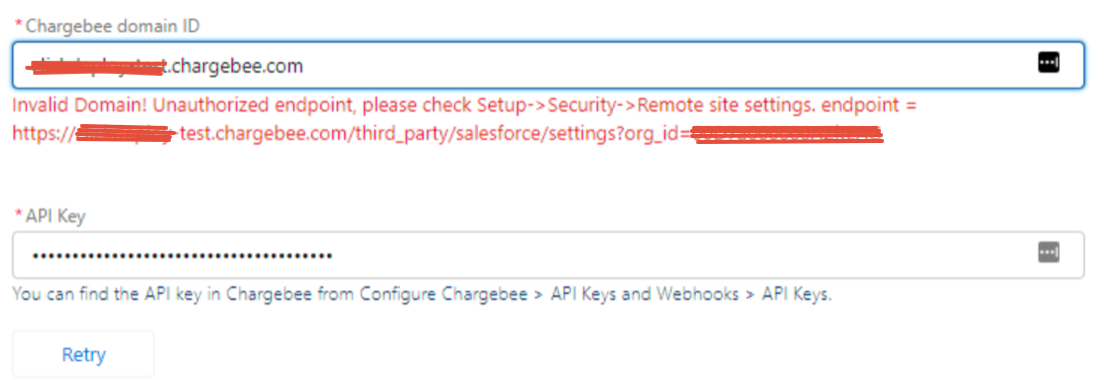Click the redacted subdomain in domain field
Image resolution: width=1112 pixels, height=380 pixels.
96,67
